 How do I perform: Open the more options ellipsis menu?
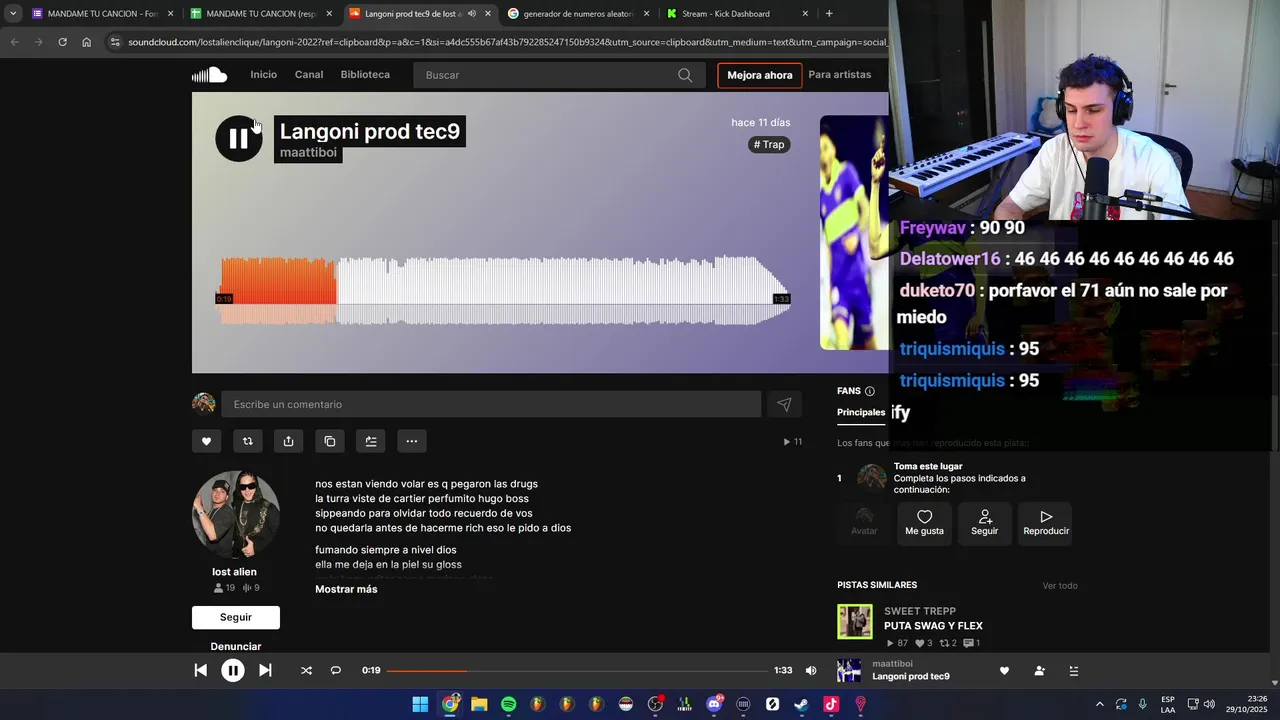411,441
